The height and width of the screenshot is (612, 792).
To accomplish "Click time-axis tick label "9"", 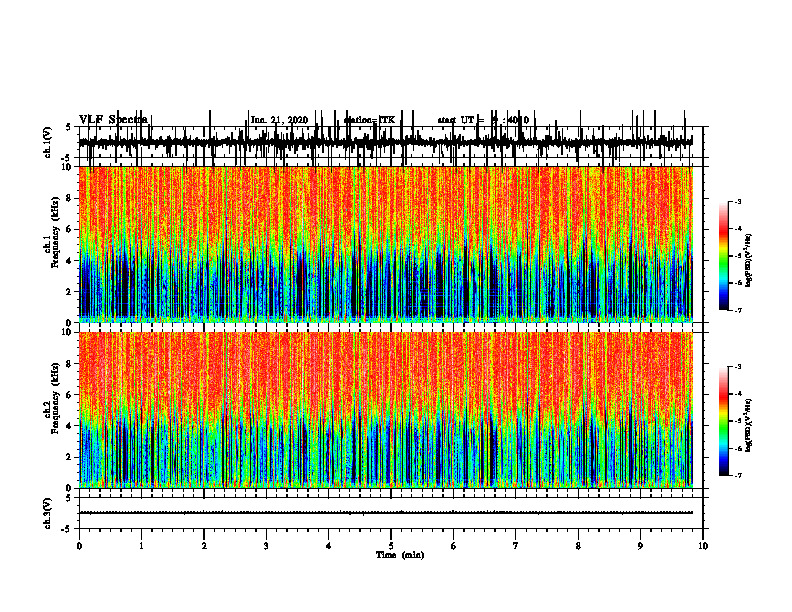I will click(x=640, y=546).
